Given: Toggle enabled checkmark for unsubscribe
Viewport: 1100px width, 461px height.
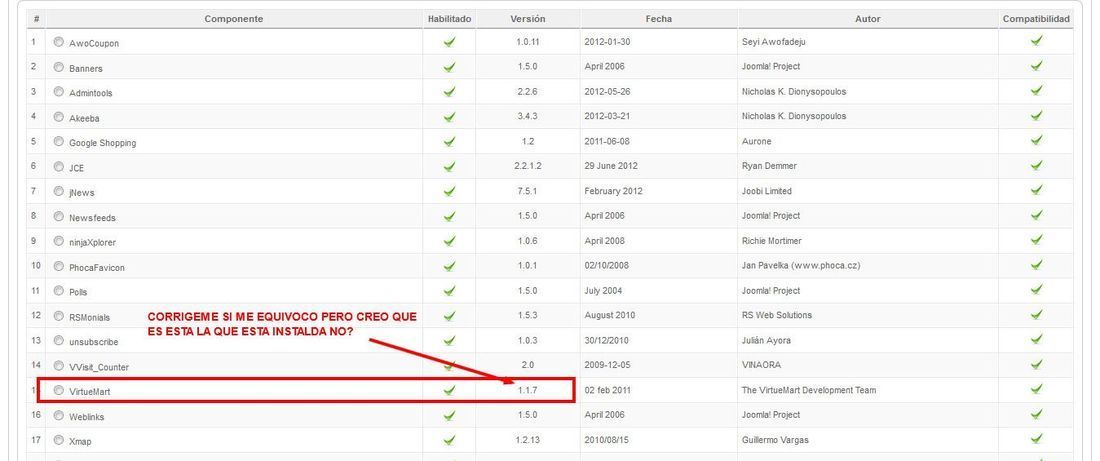Looking at the screenshot, I should (x=450, y=341).
